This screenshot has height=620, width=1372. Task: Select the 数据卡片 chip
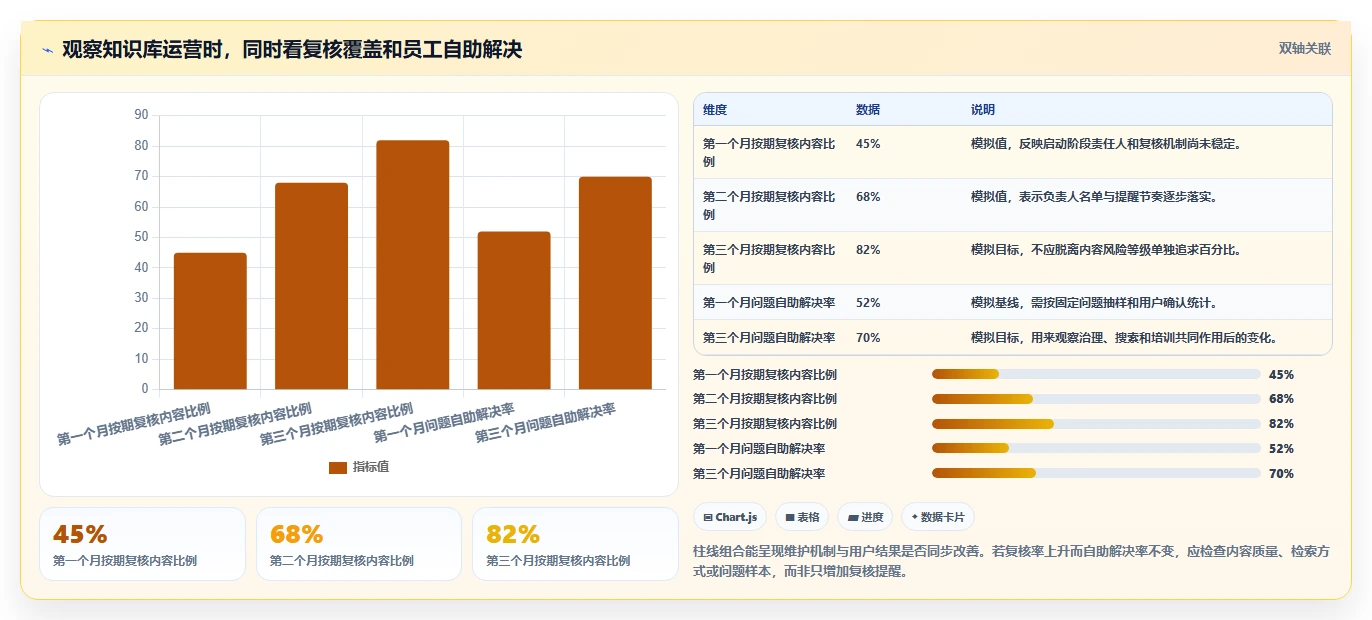tap(937, 517)
